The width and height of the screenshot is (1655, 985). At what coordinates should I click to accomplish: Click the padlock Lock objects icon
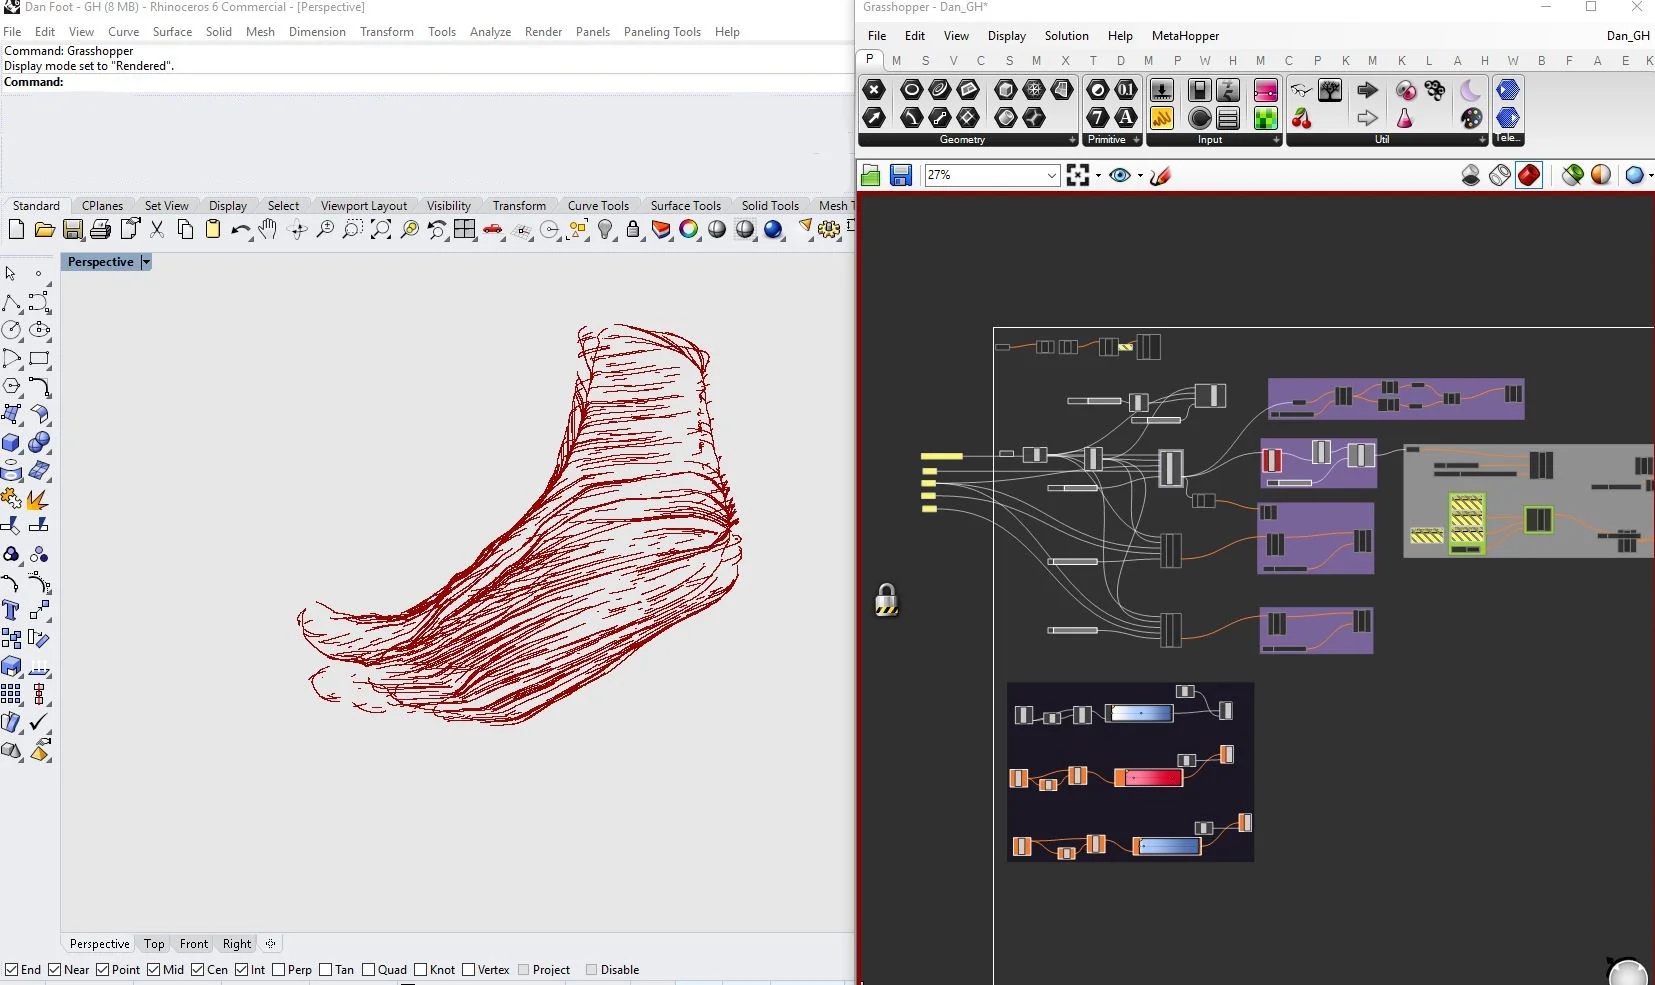(633, 230)
